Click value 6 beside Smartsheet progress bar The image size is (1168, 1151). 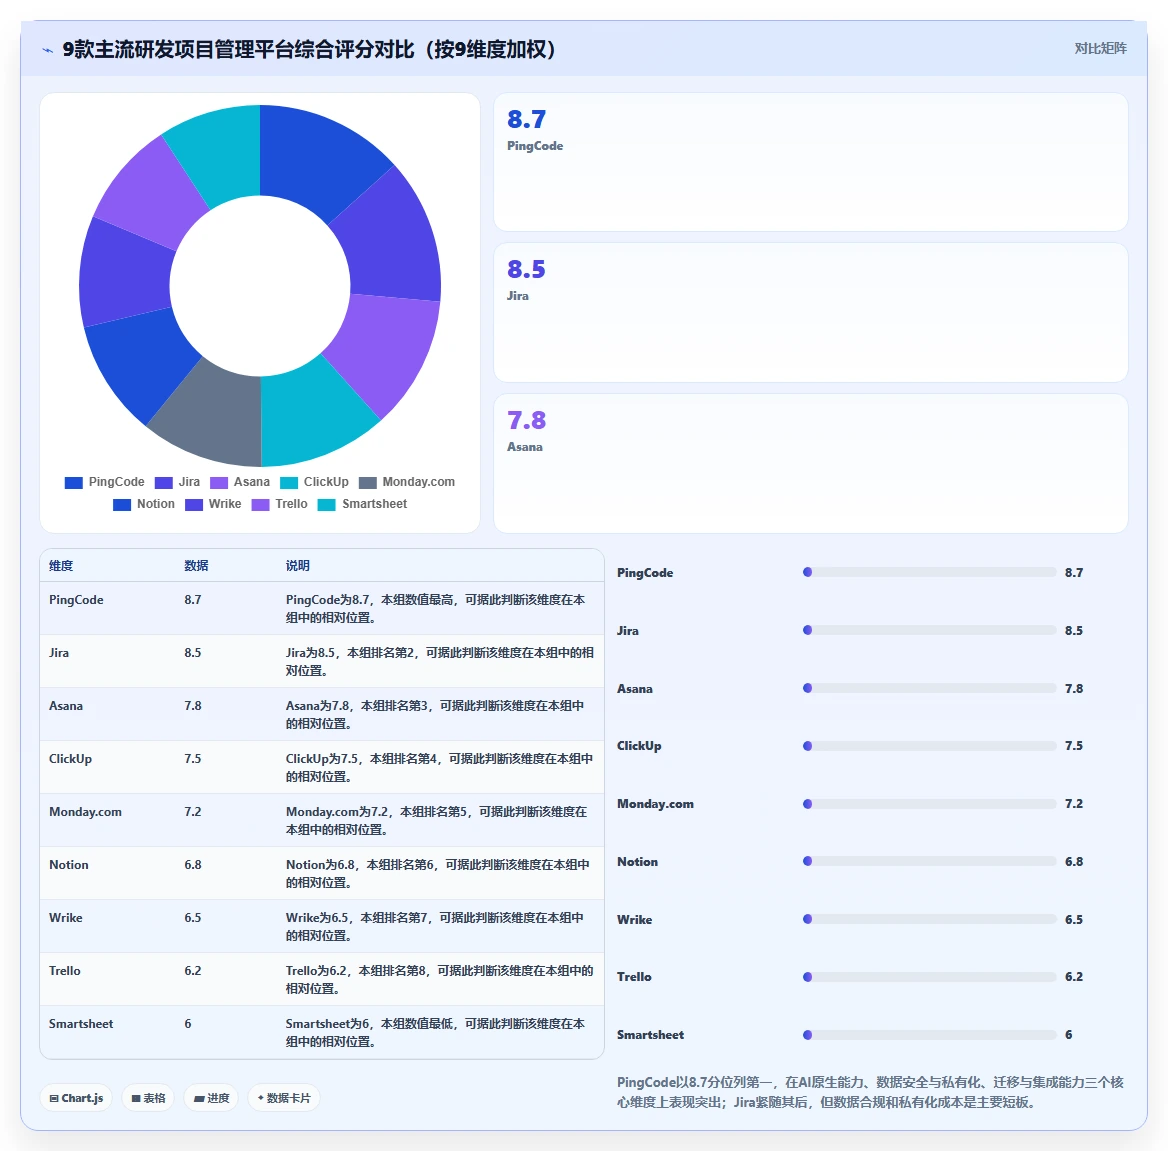(1069, 1035)
